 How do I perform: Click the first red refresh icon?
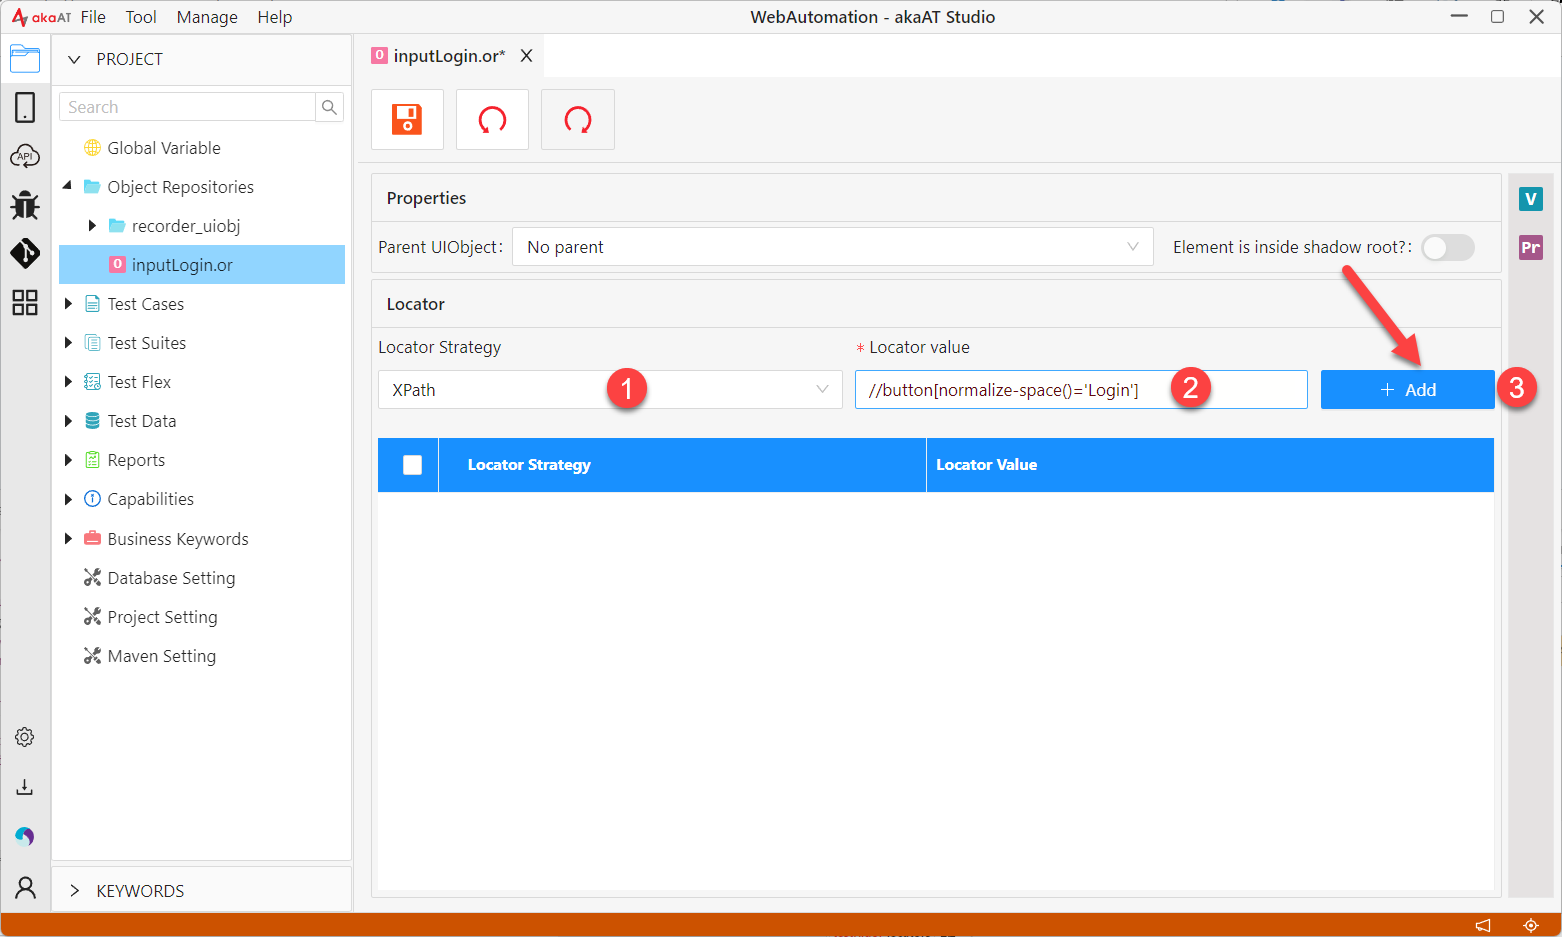point(492,119)
